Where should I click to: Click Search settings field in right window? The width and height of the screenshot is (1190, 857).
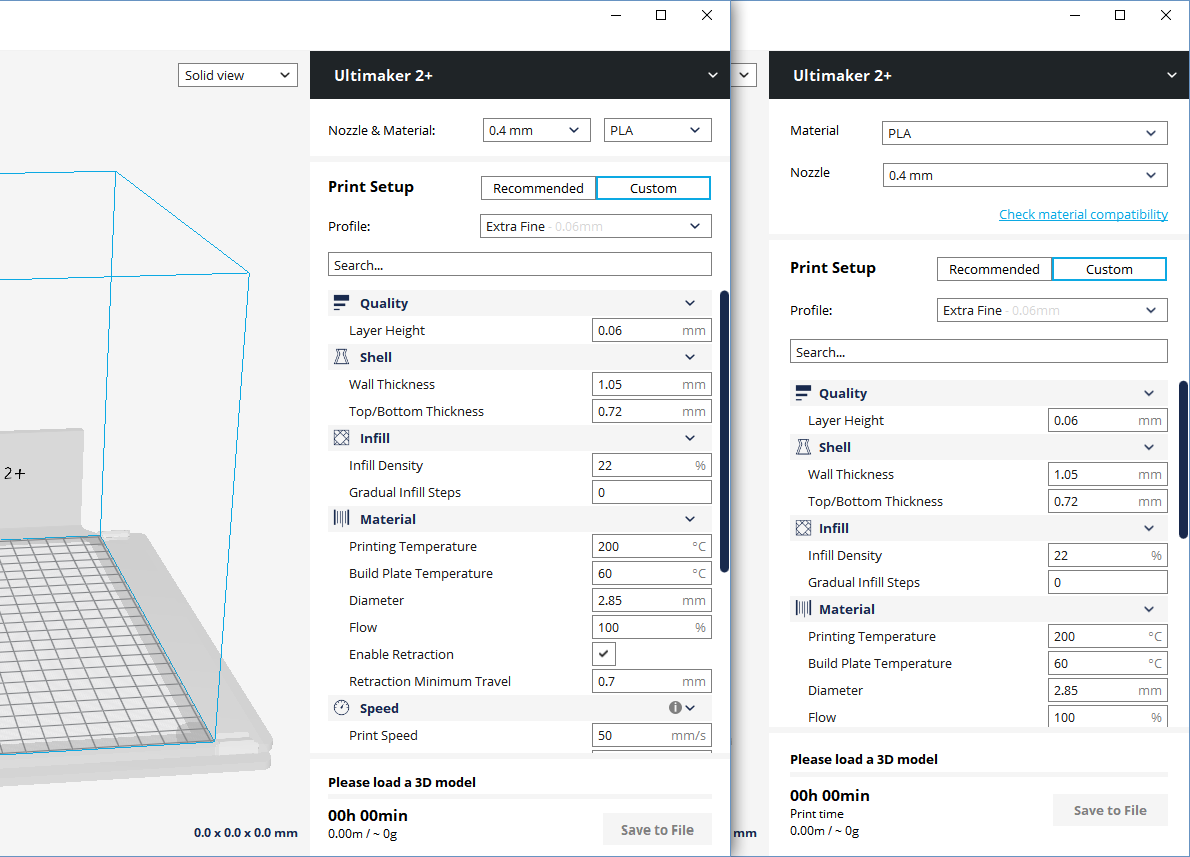click(x=978, y=352)
